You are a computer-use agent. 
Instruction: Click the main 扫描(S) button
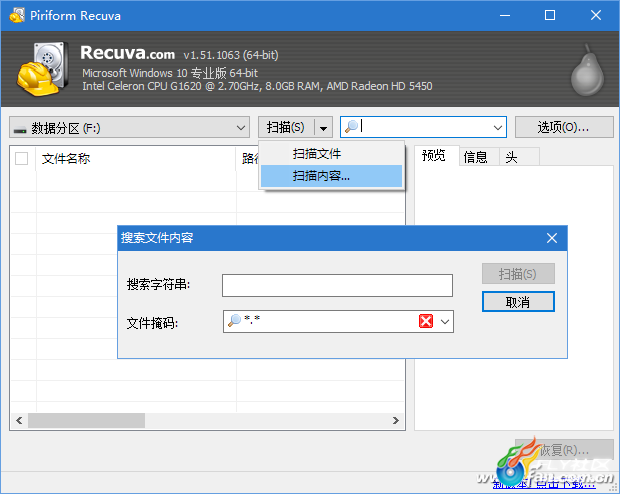pyautogui.click(x=286, y=127)
